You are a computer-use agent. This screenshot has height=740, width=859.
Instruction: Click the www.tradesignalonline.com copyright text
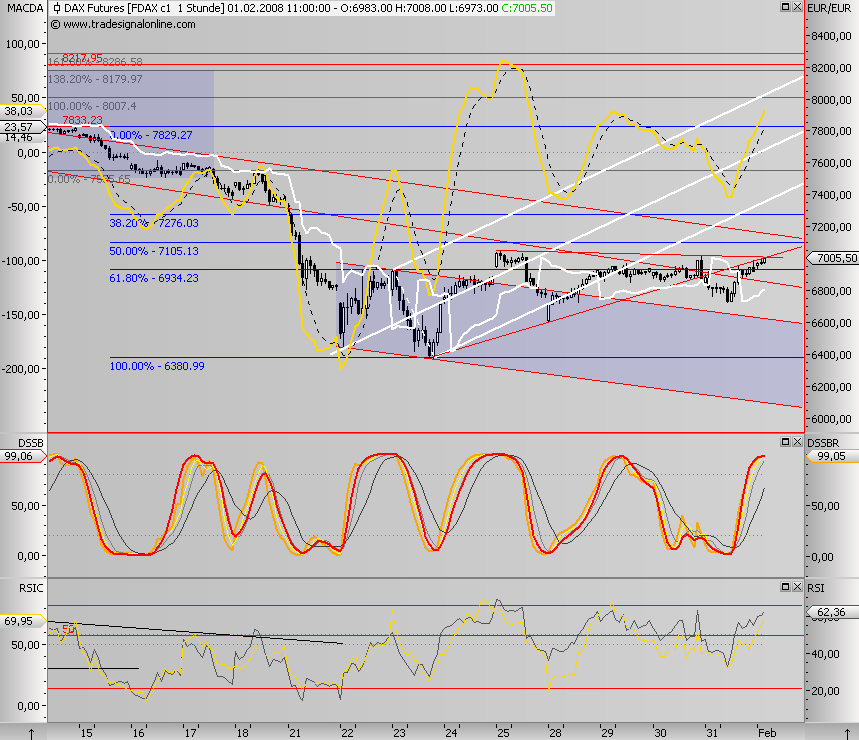123,24
